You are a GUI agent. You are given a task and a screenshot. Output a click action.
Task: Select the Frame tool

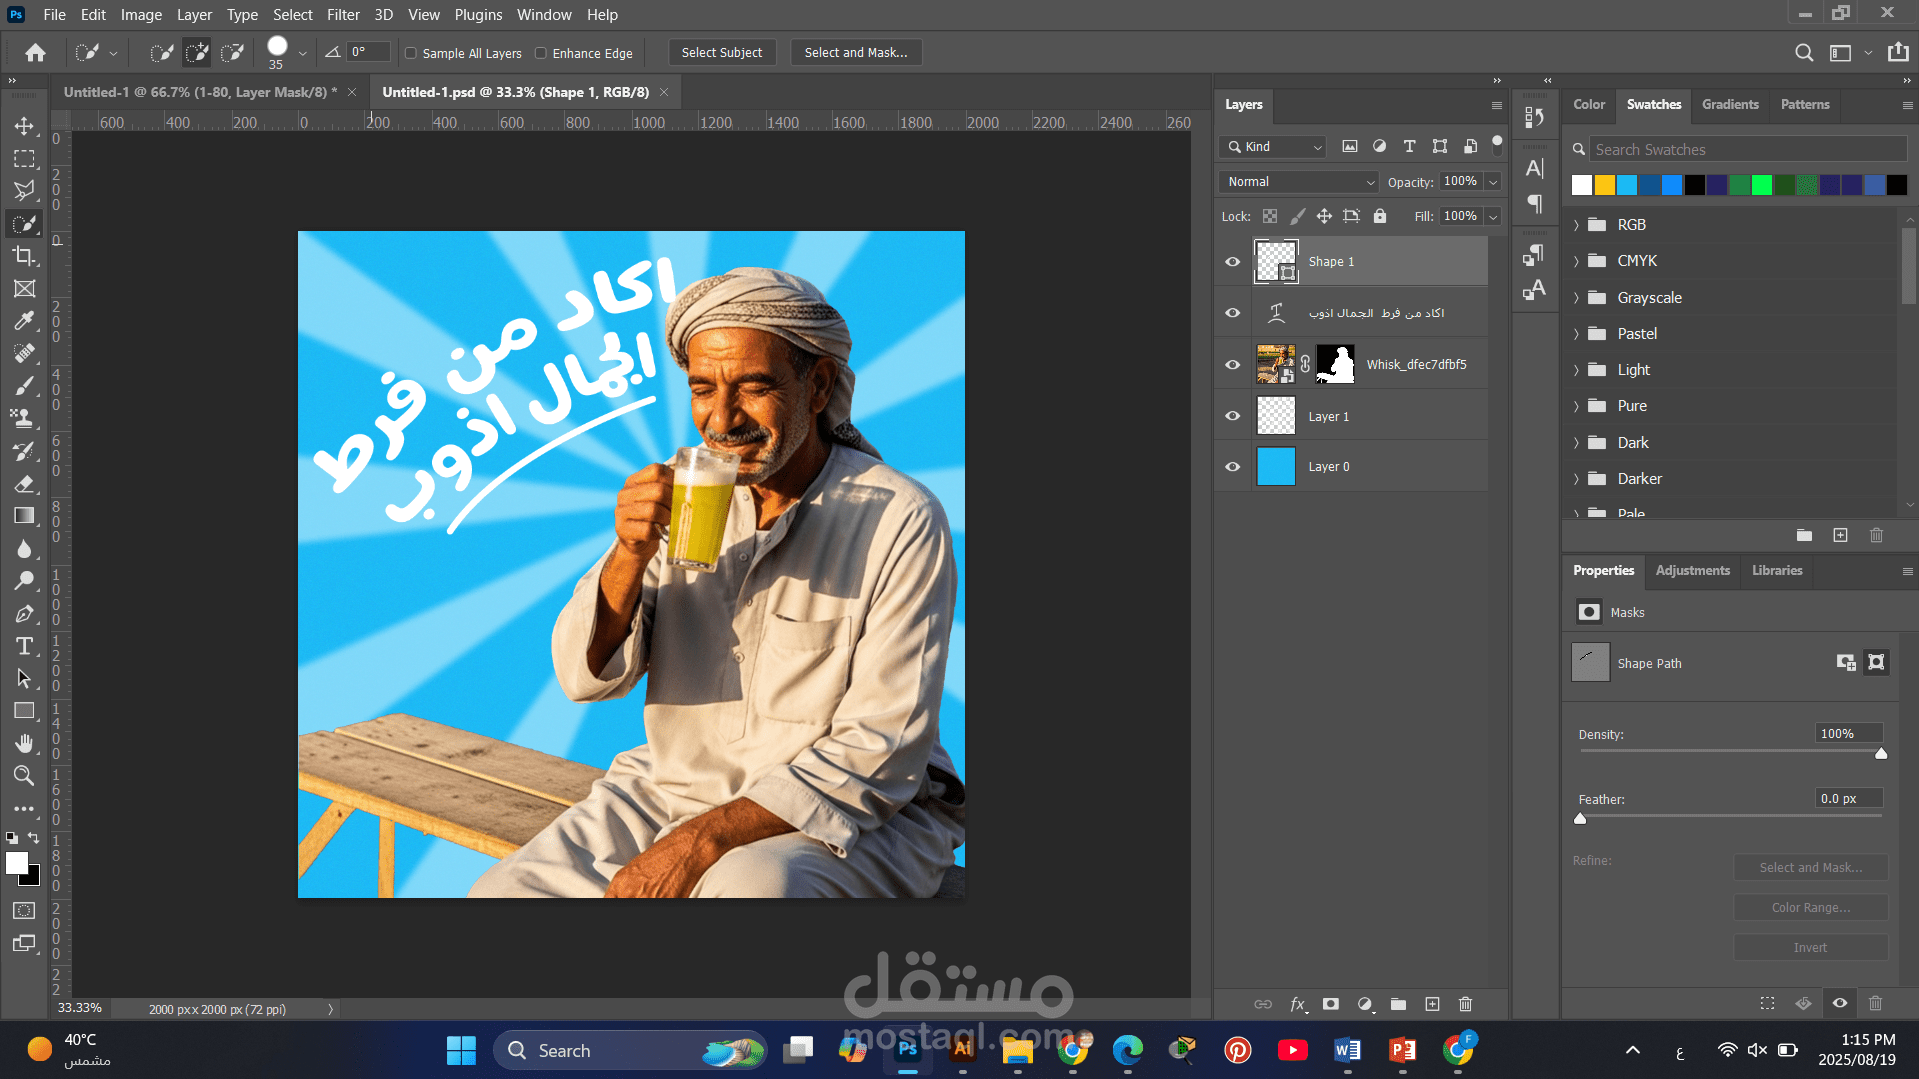click(x=24, y=289)
